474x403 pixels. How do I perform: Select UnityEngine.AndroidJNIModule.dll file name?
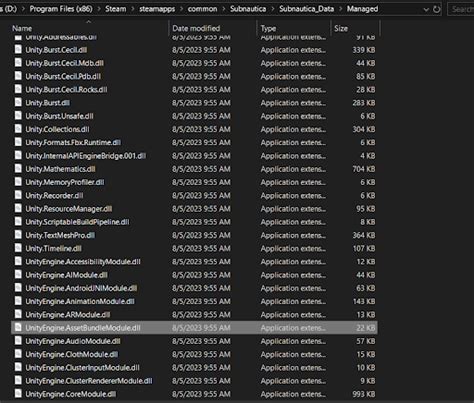81,288
